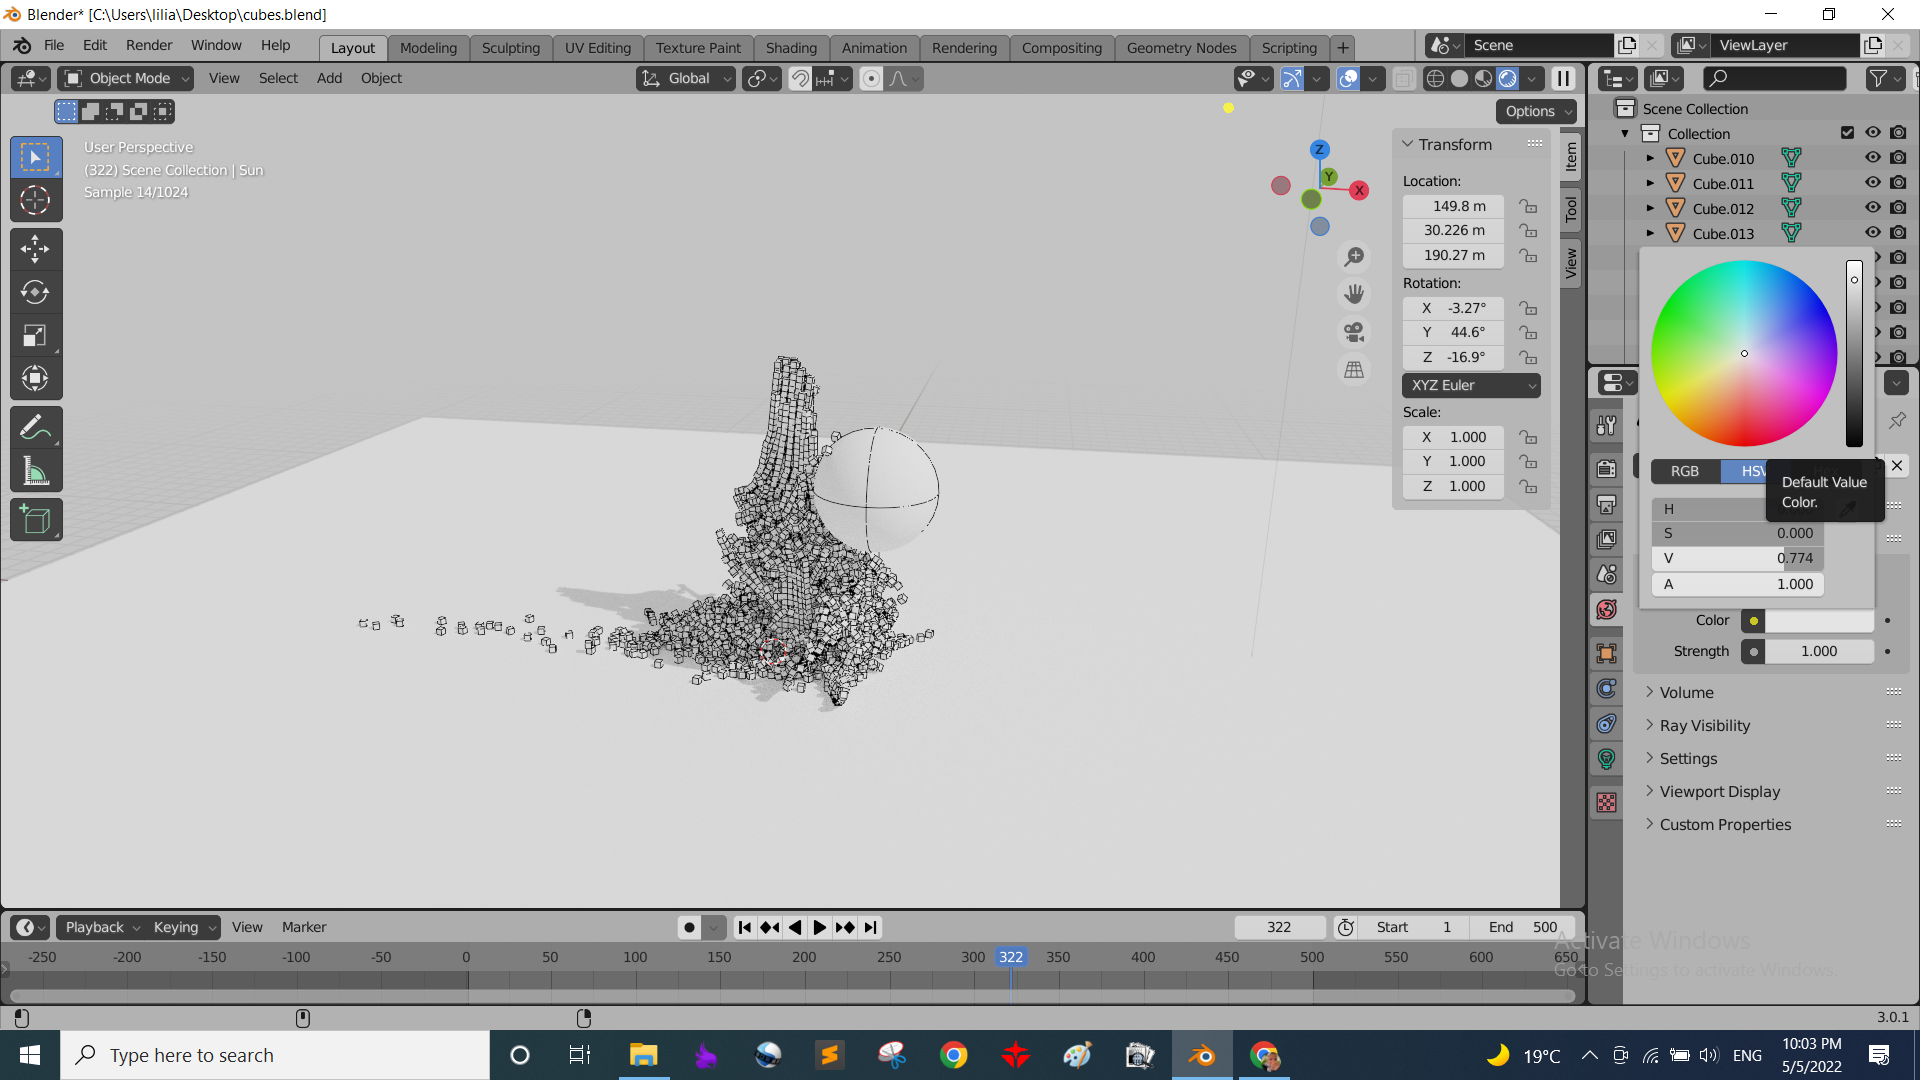This screenshot has width=1920, height=1080.
Task: Toggle X-ray display mode
Action: click(x=1403, y=78)
